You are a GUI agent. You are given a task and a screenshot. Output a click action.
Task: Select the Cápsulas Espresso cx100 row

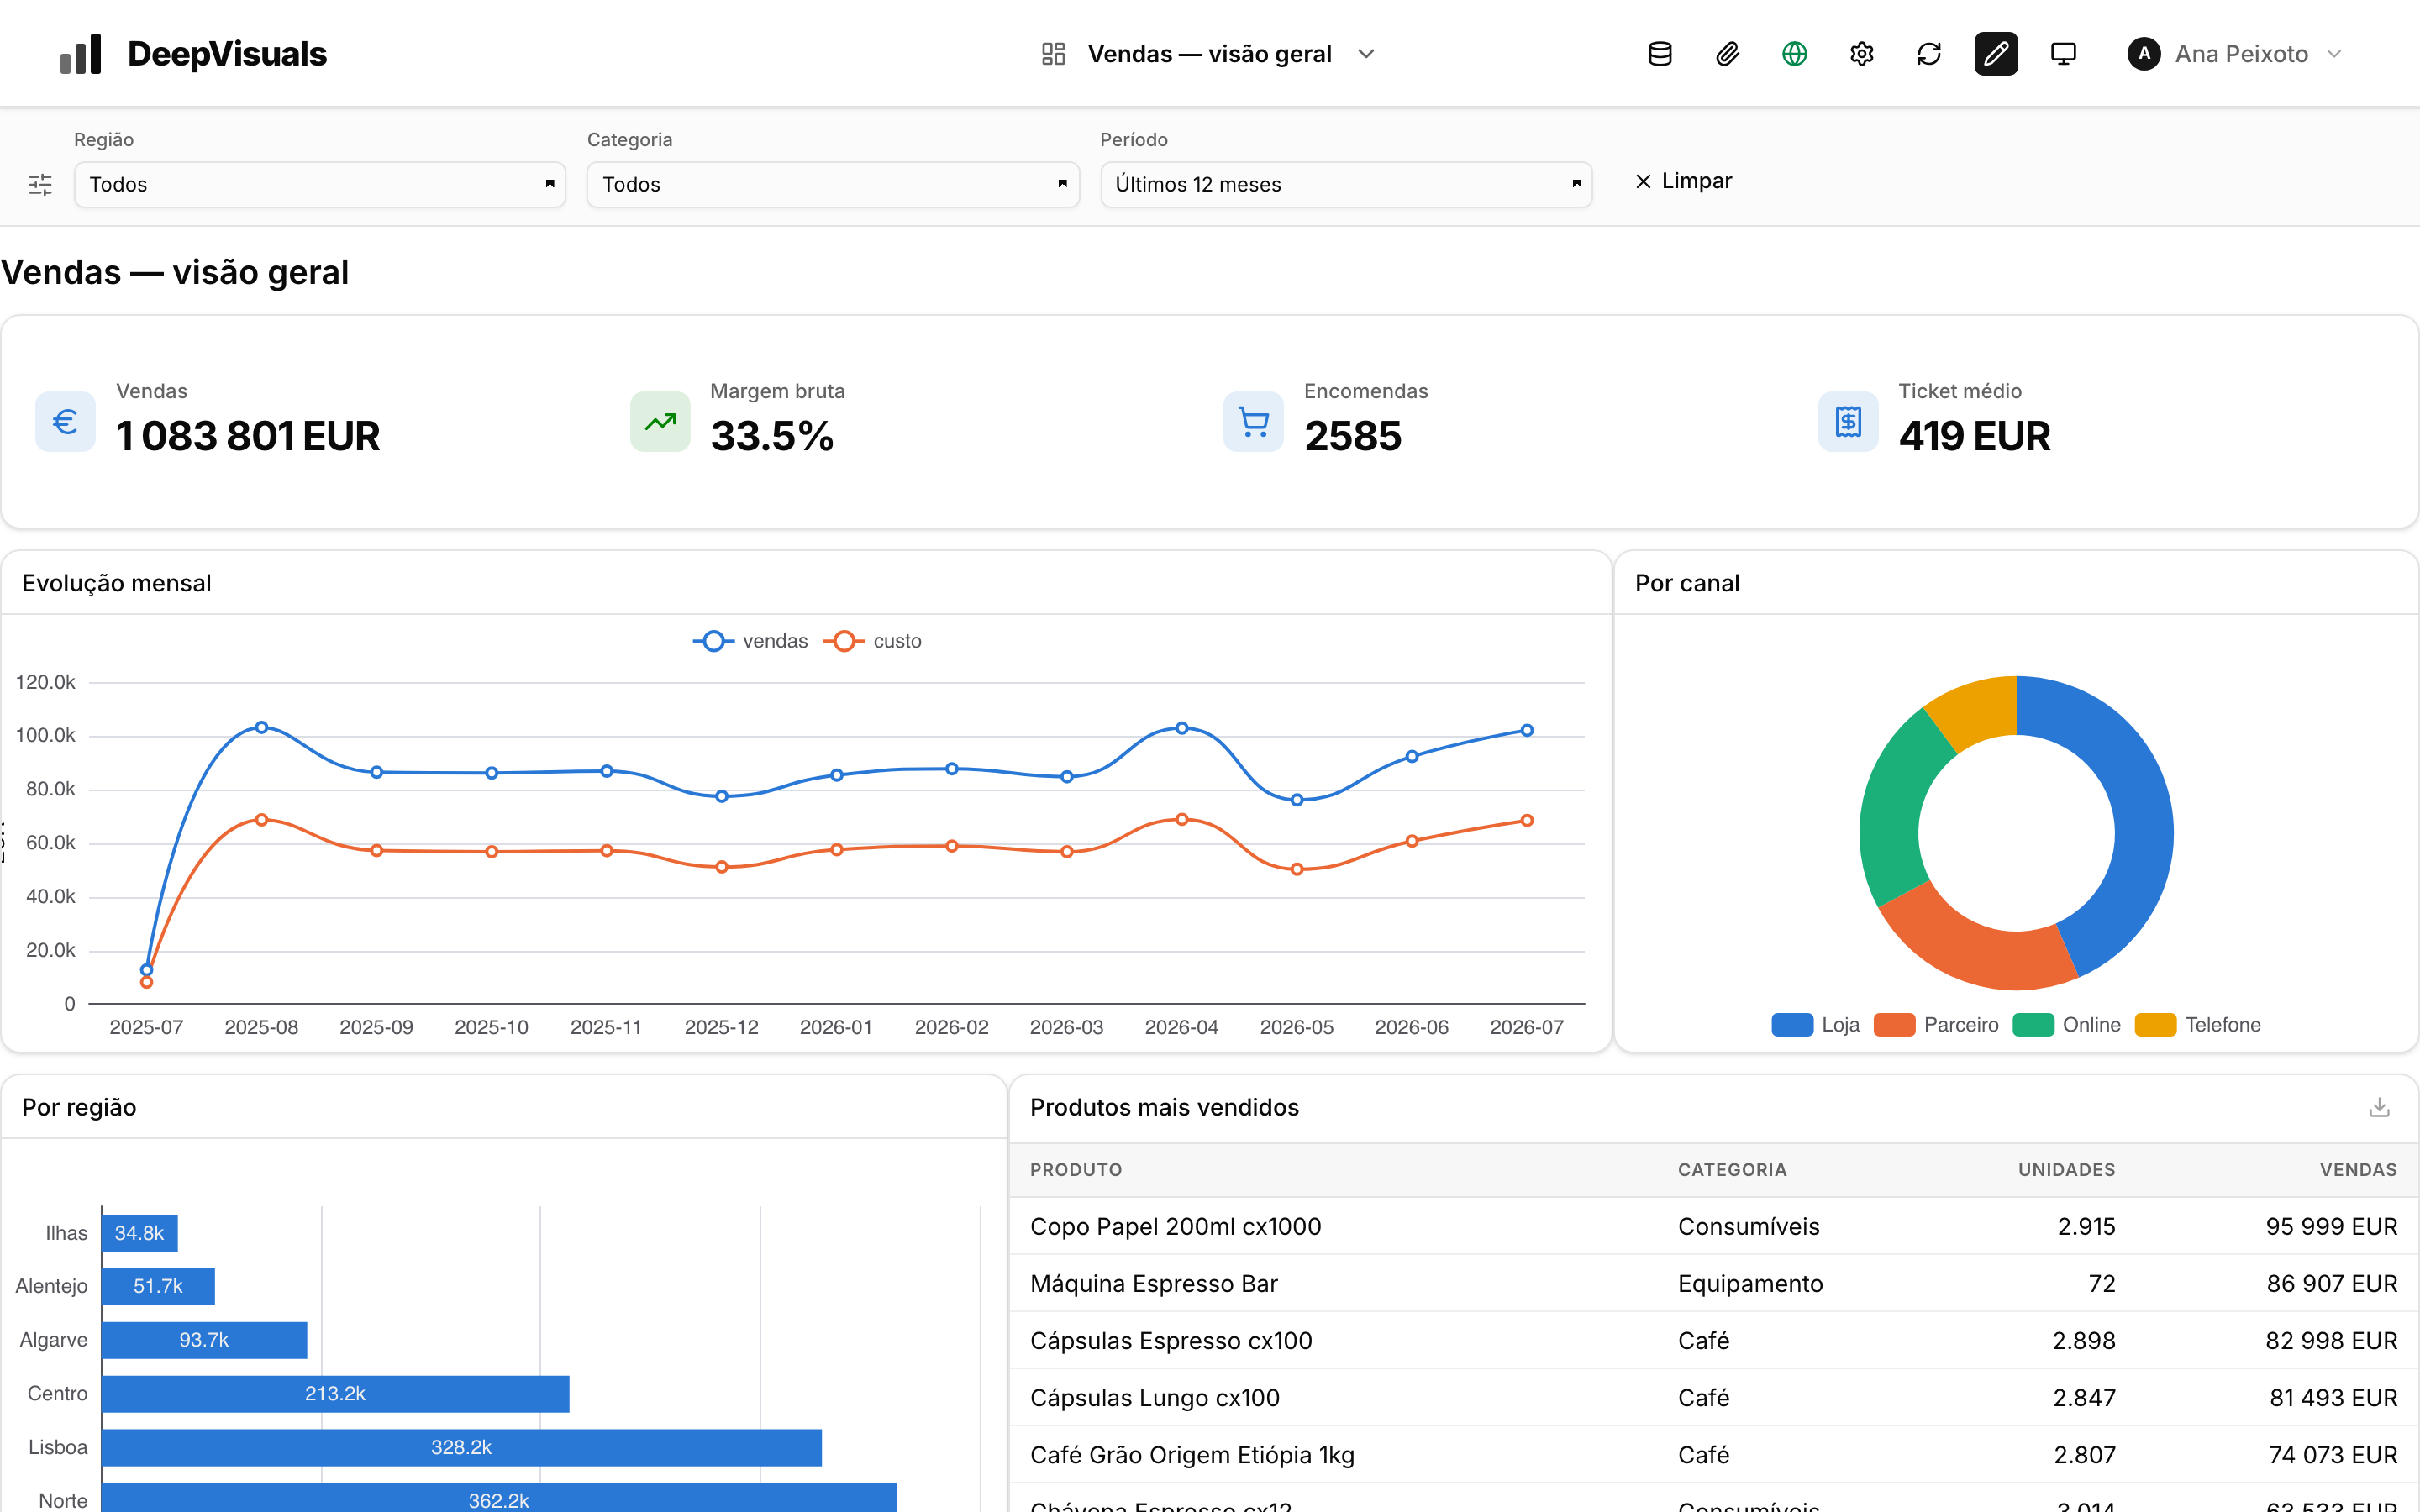coord(1713,1340)
